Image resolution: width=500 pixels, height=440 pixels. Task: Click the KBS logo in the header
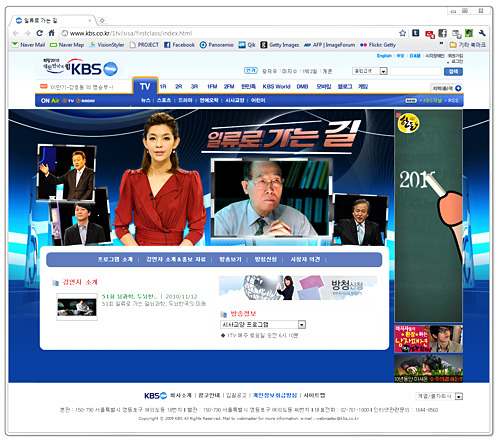pyautogui.click(x=81, y=68)
